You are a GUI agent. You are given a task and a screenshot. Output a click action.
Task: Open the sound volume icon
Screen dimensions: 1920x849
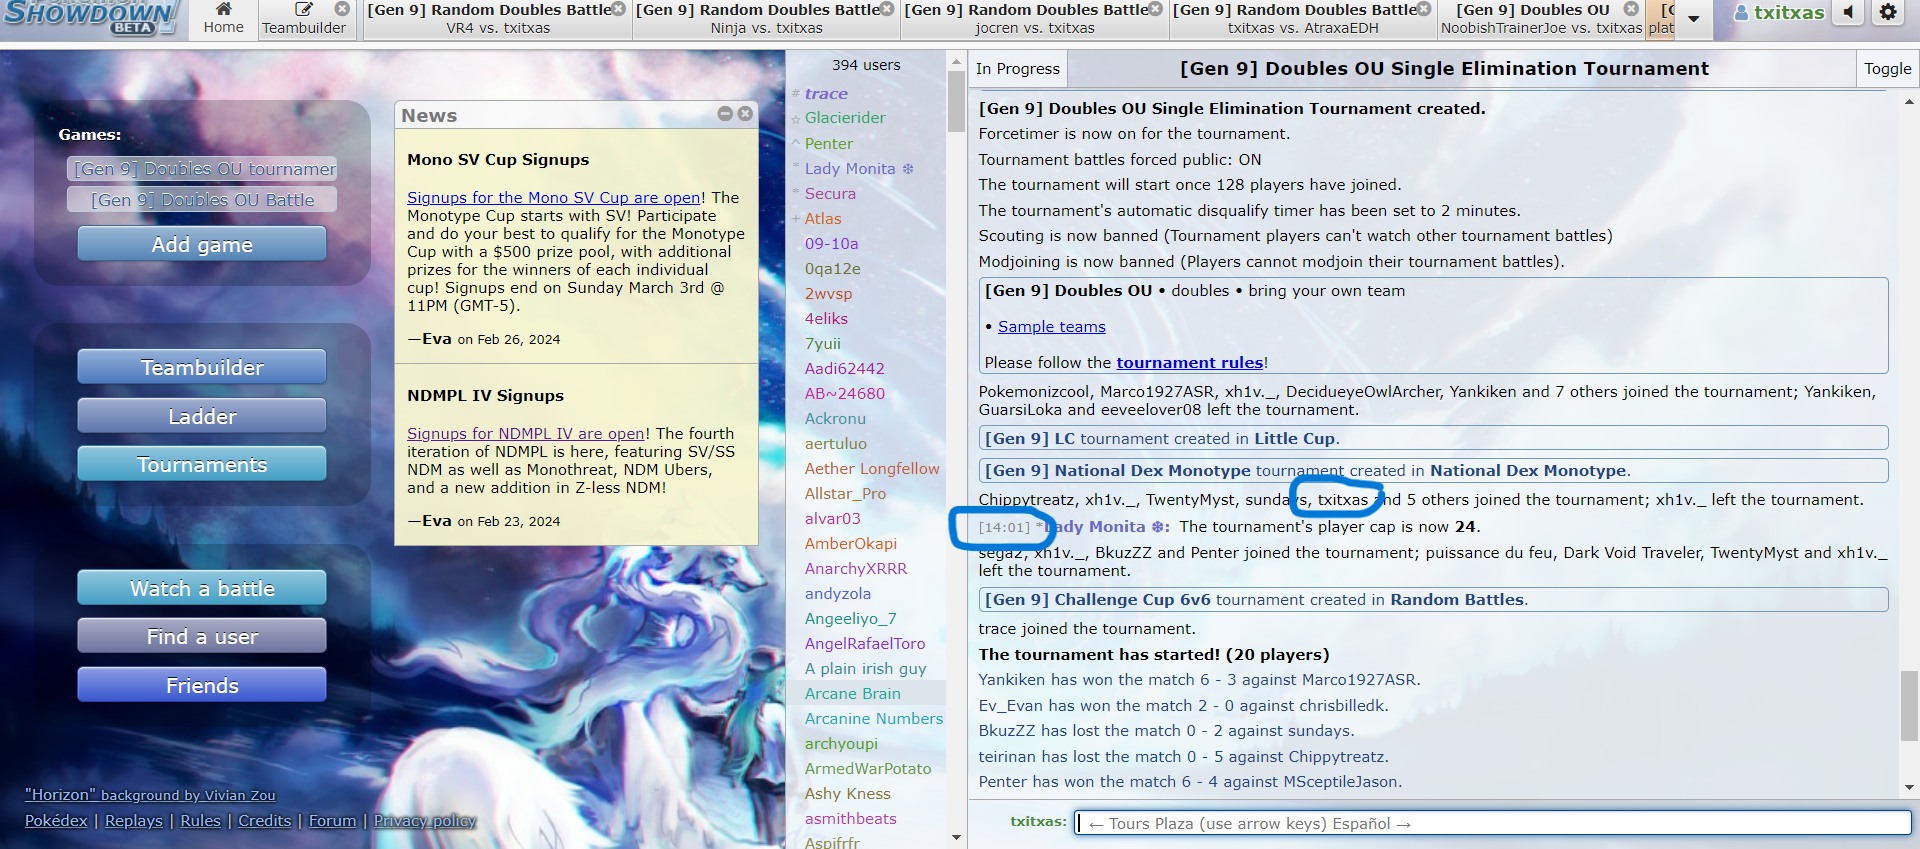click(1849, 12)
